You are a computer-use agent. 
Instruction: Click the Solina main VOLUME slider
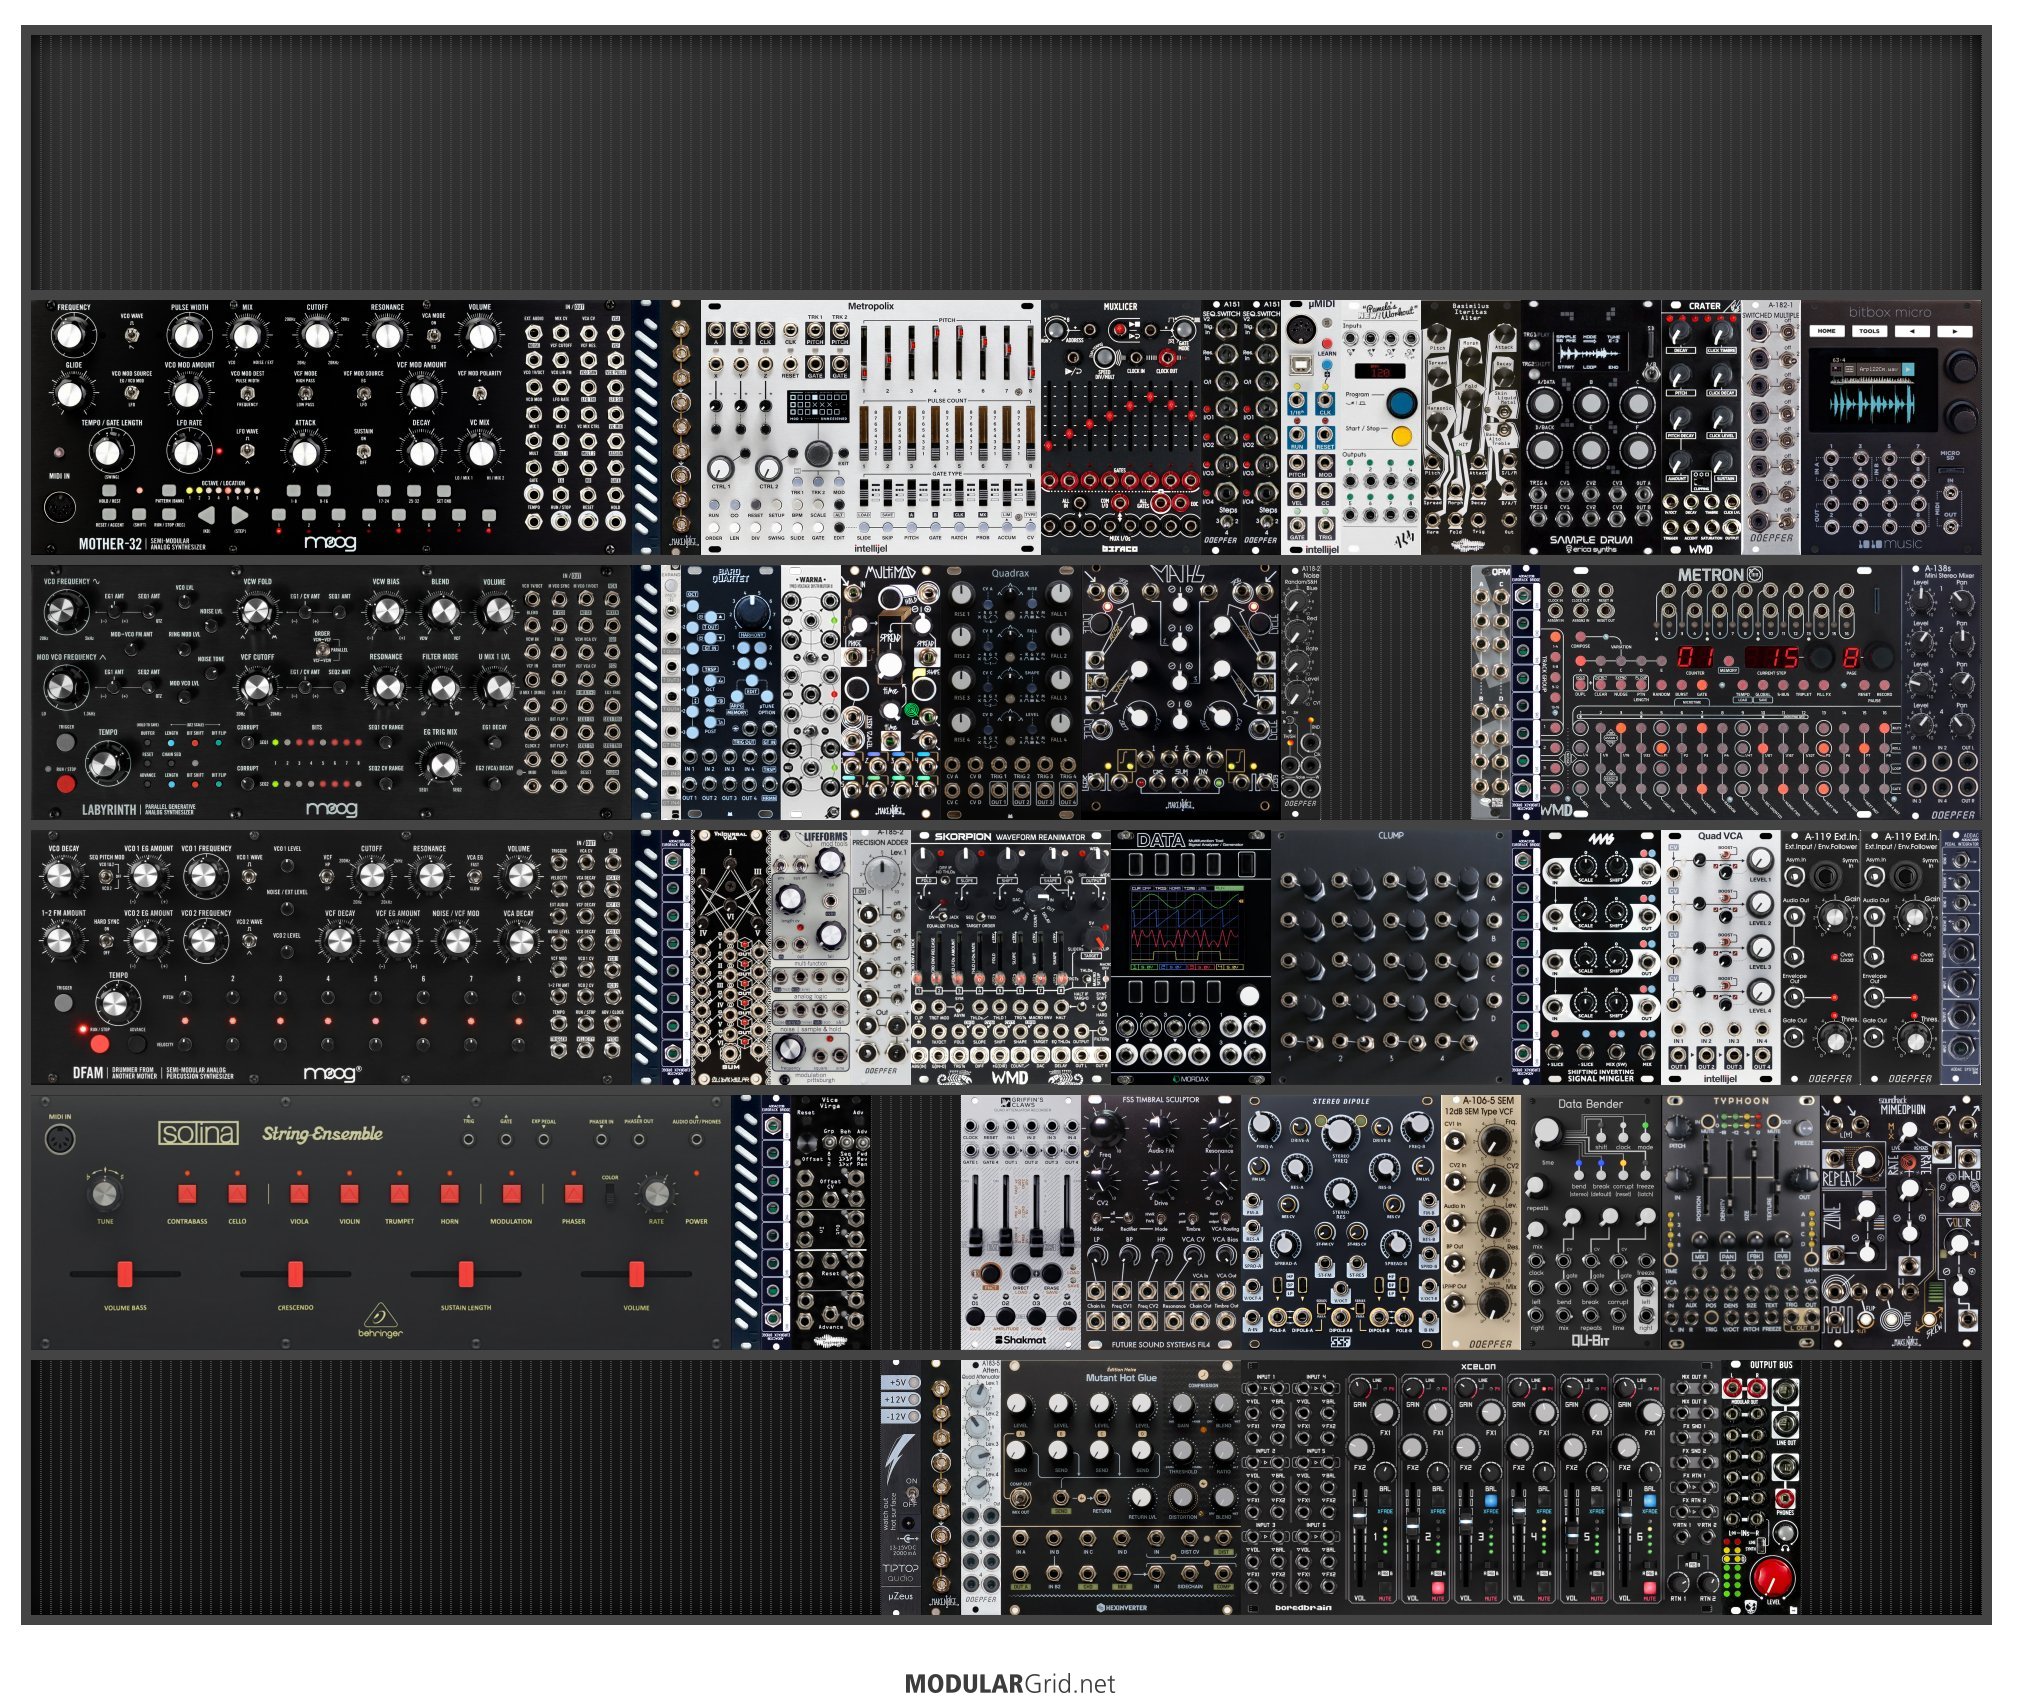pos(636,1274)
